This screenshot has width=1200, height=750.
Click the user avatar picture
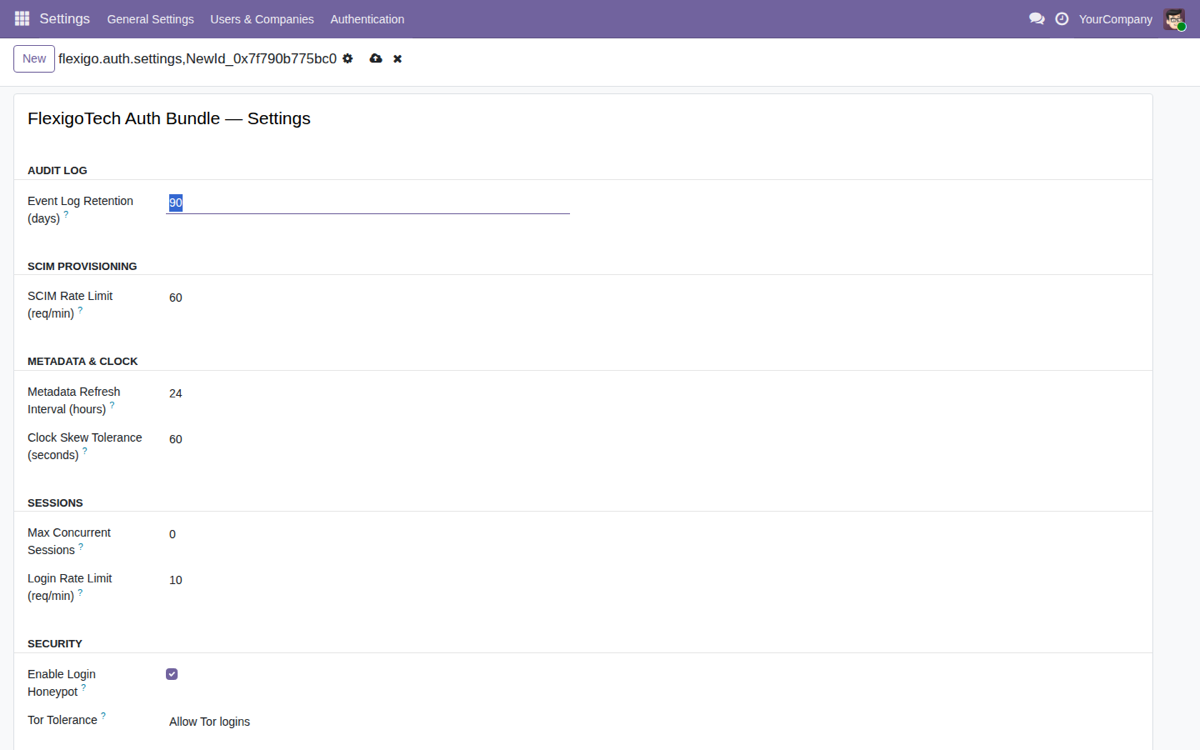pos(1174,19)
